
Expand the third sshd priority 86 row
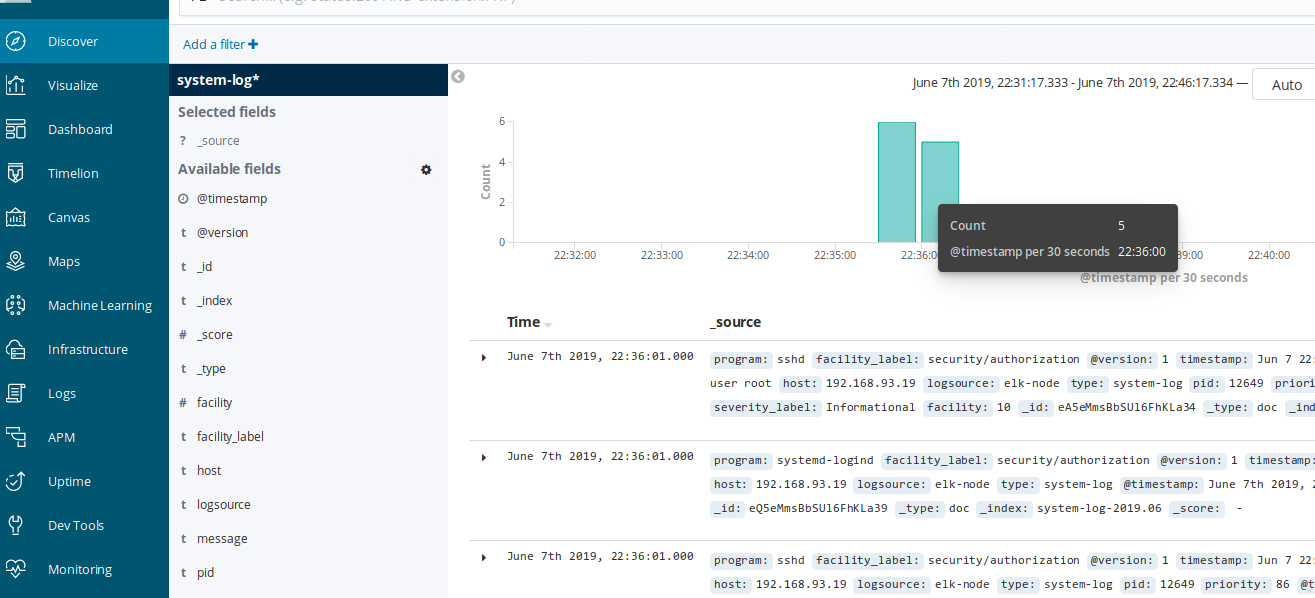coord(484,556)
